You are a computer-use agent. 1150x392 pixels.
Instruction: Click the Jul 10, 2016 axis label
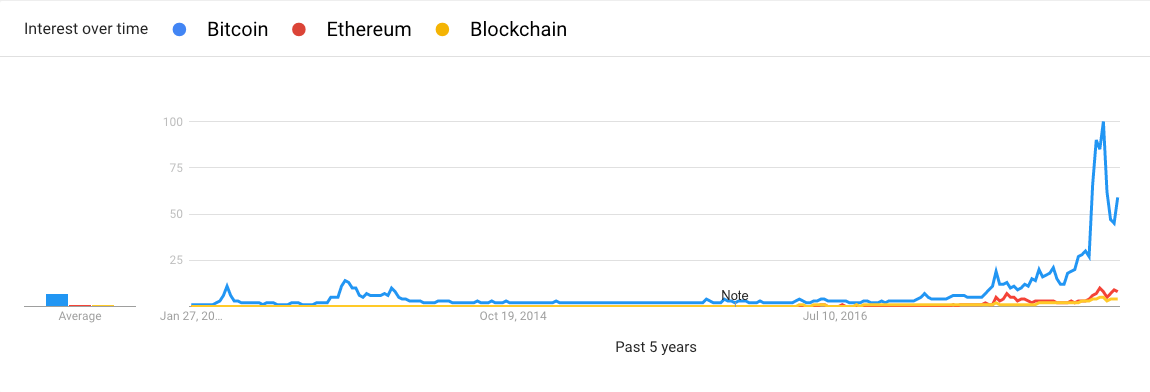point(835,317)
